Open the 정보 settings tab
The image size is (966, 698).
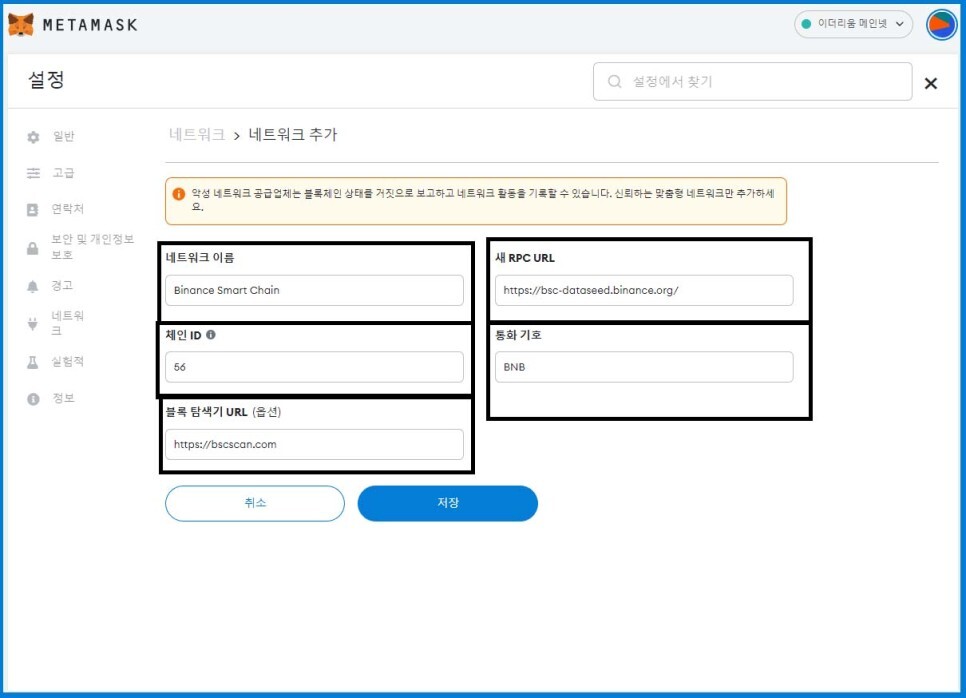(63, 398)
